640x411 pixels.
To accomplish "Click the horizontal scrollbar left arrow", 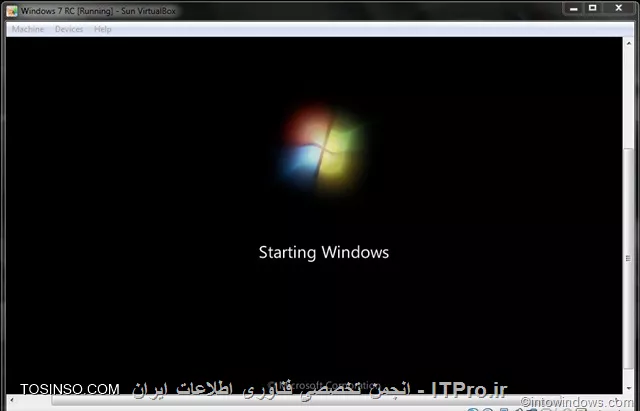I will [11, 400].
